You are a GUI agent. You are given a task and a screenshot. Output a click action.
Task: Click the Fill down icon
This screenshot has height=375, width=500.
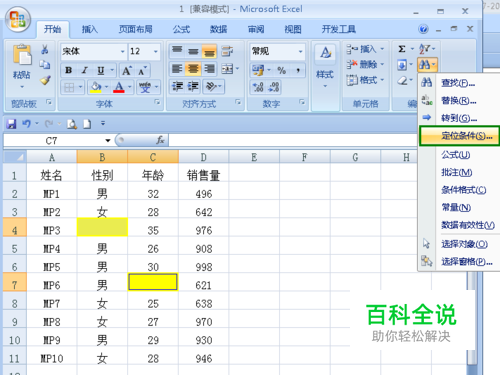click(402, 65)
